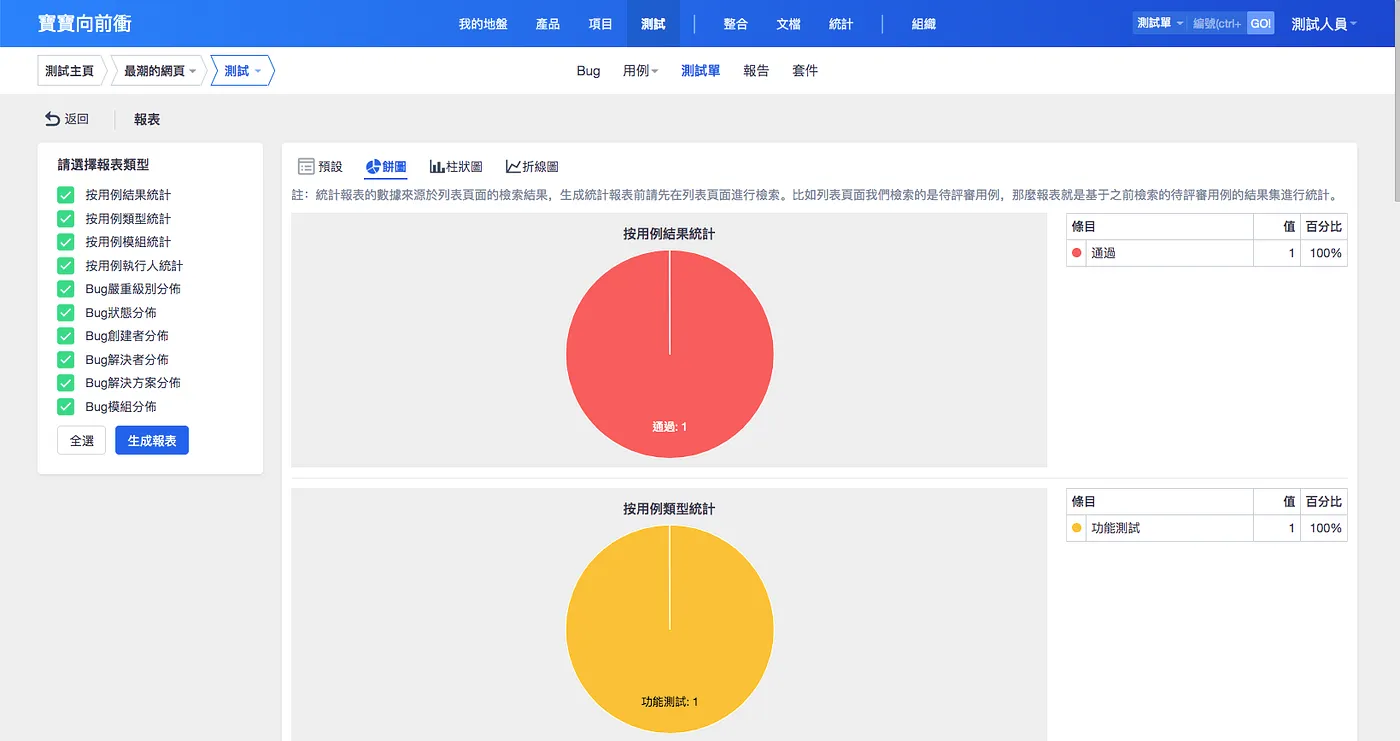Viewport: 1400px width, 741px height.
Task: Toggle the 按用例類型統計 checkbox
Action: 66,218
